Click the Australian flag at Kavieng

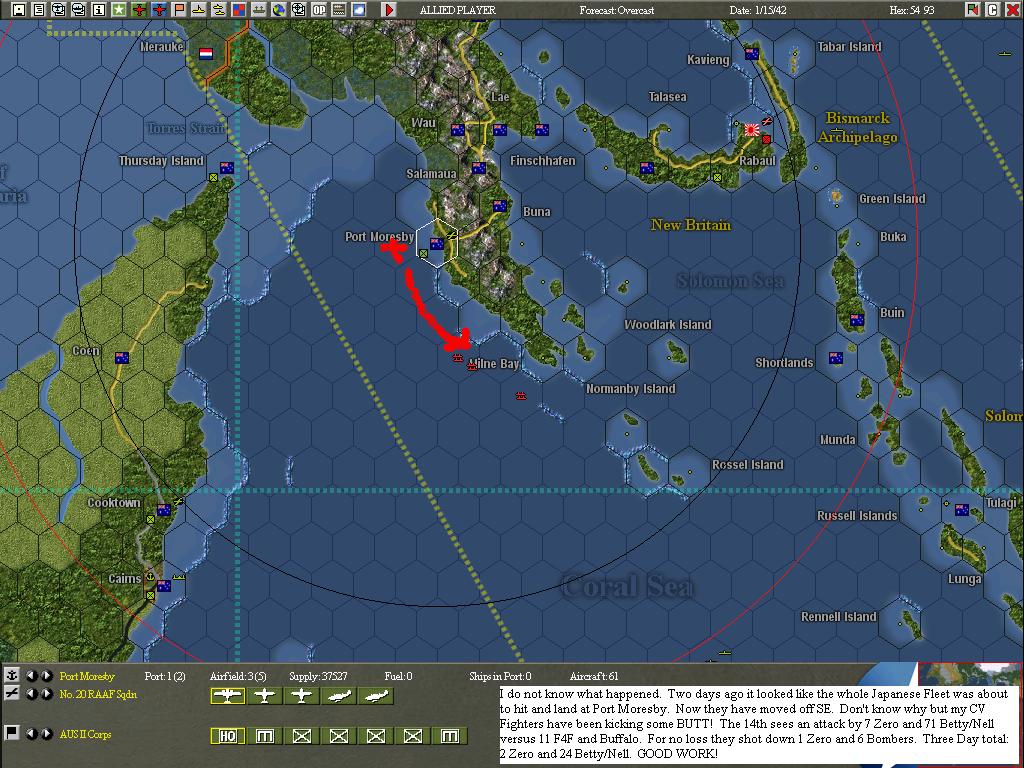pos(752,54)
